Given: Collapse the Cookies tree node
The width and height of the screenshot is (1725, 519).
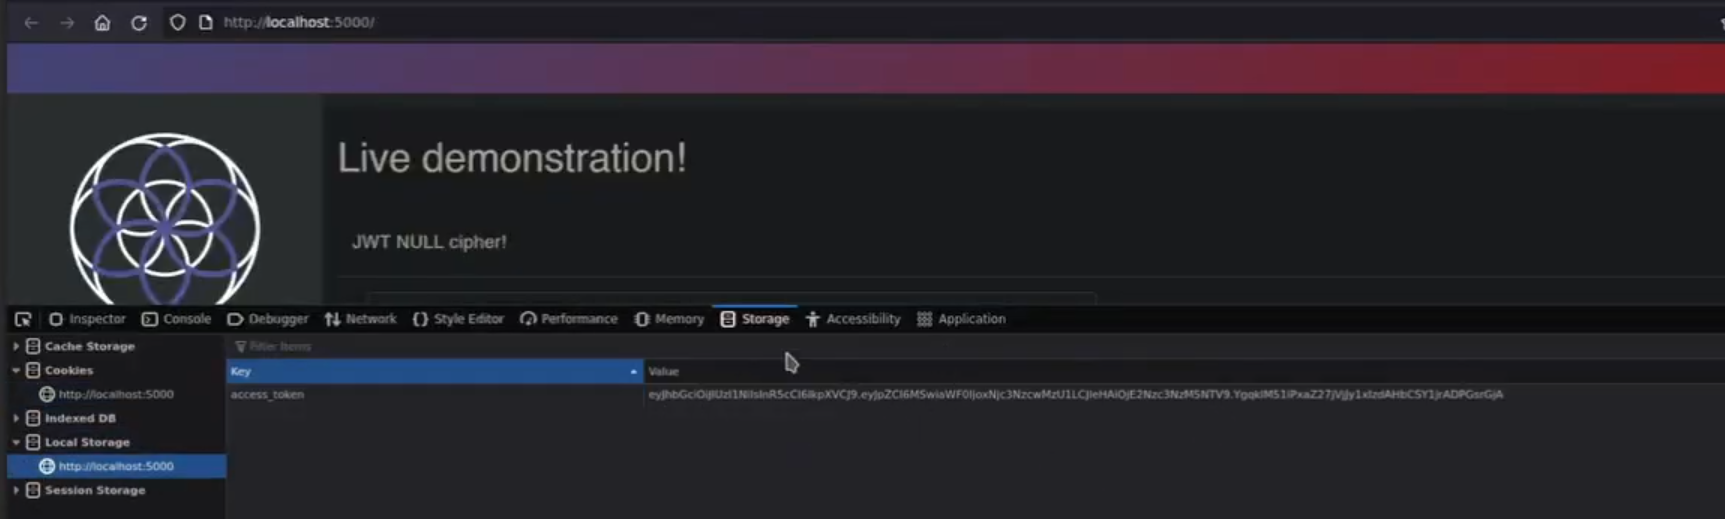Looking at the screenshot, I should pyautogui.click(x=16, y=370).
